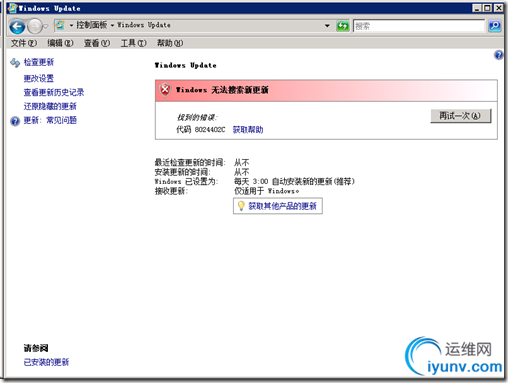508x383 pixels.
Task: Open the recent pages dropdown arrow
Action: tap(46, 26)
